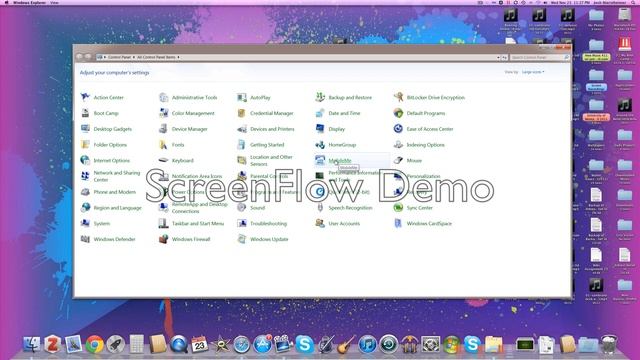Click the Forward navigation button

pos(88,57)
